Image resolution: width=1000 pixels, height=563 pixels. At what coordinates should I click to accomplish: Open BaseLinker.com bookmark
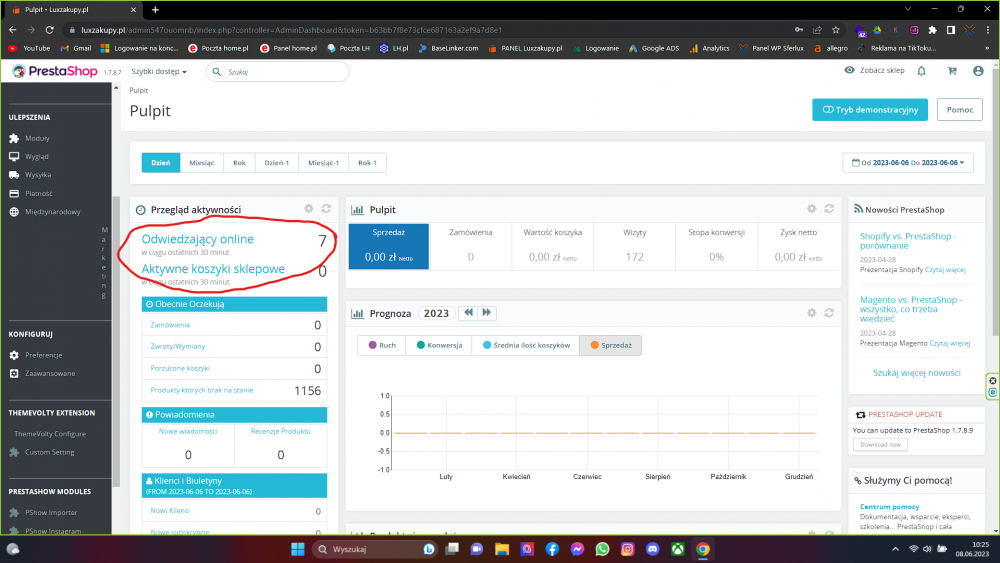pyautogui.click(x=448, y=48)
